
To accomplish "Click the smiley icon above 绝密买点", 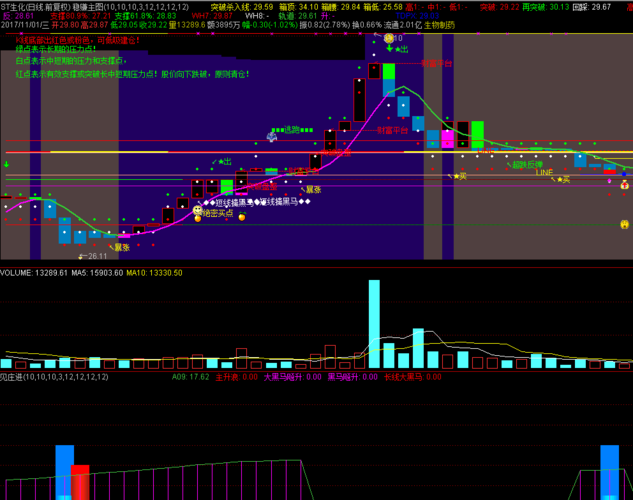I will pos(198,210).
